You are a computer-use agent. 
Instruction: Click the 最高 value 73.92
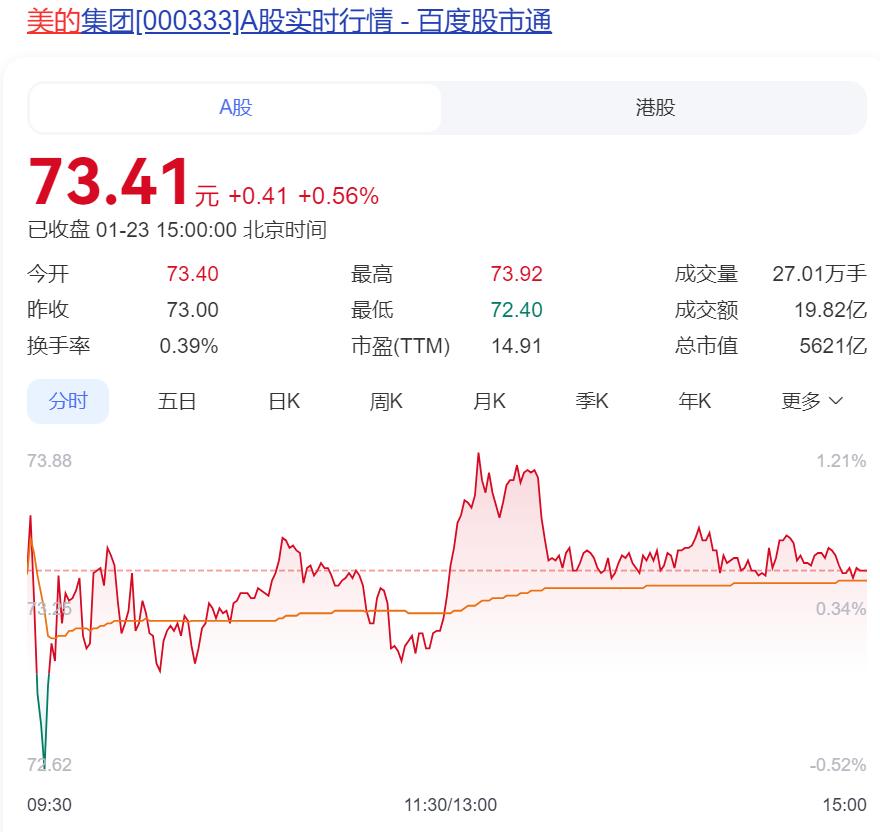[517, 274]
